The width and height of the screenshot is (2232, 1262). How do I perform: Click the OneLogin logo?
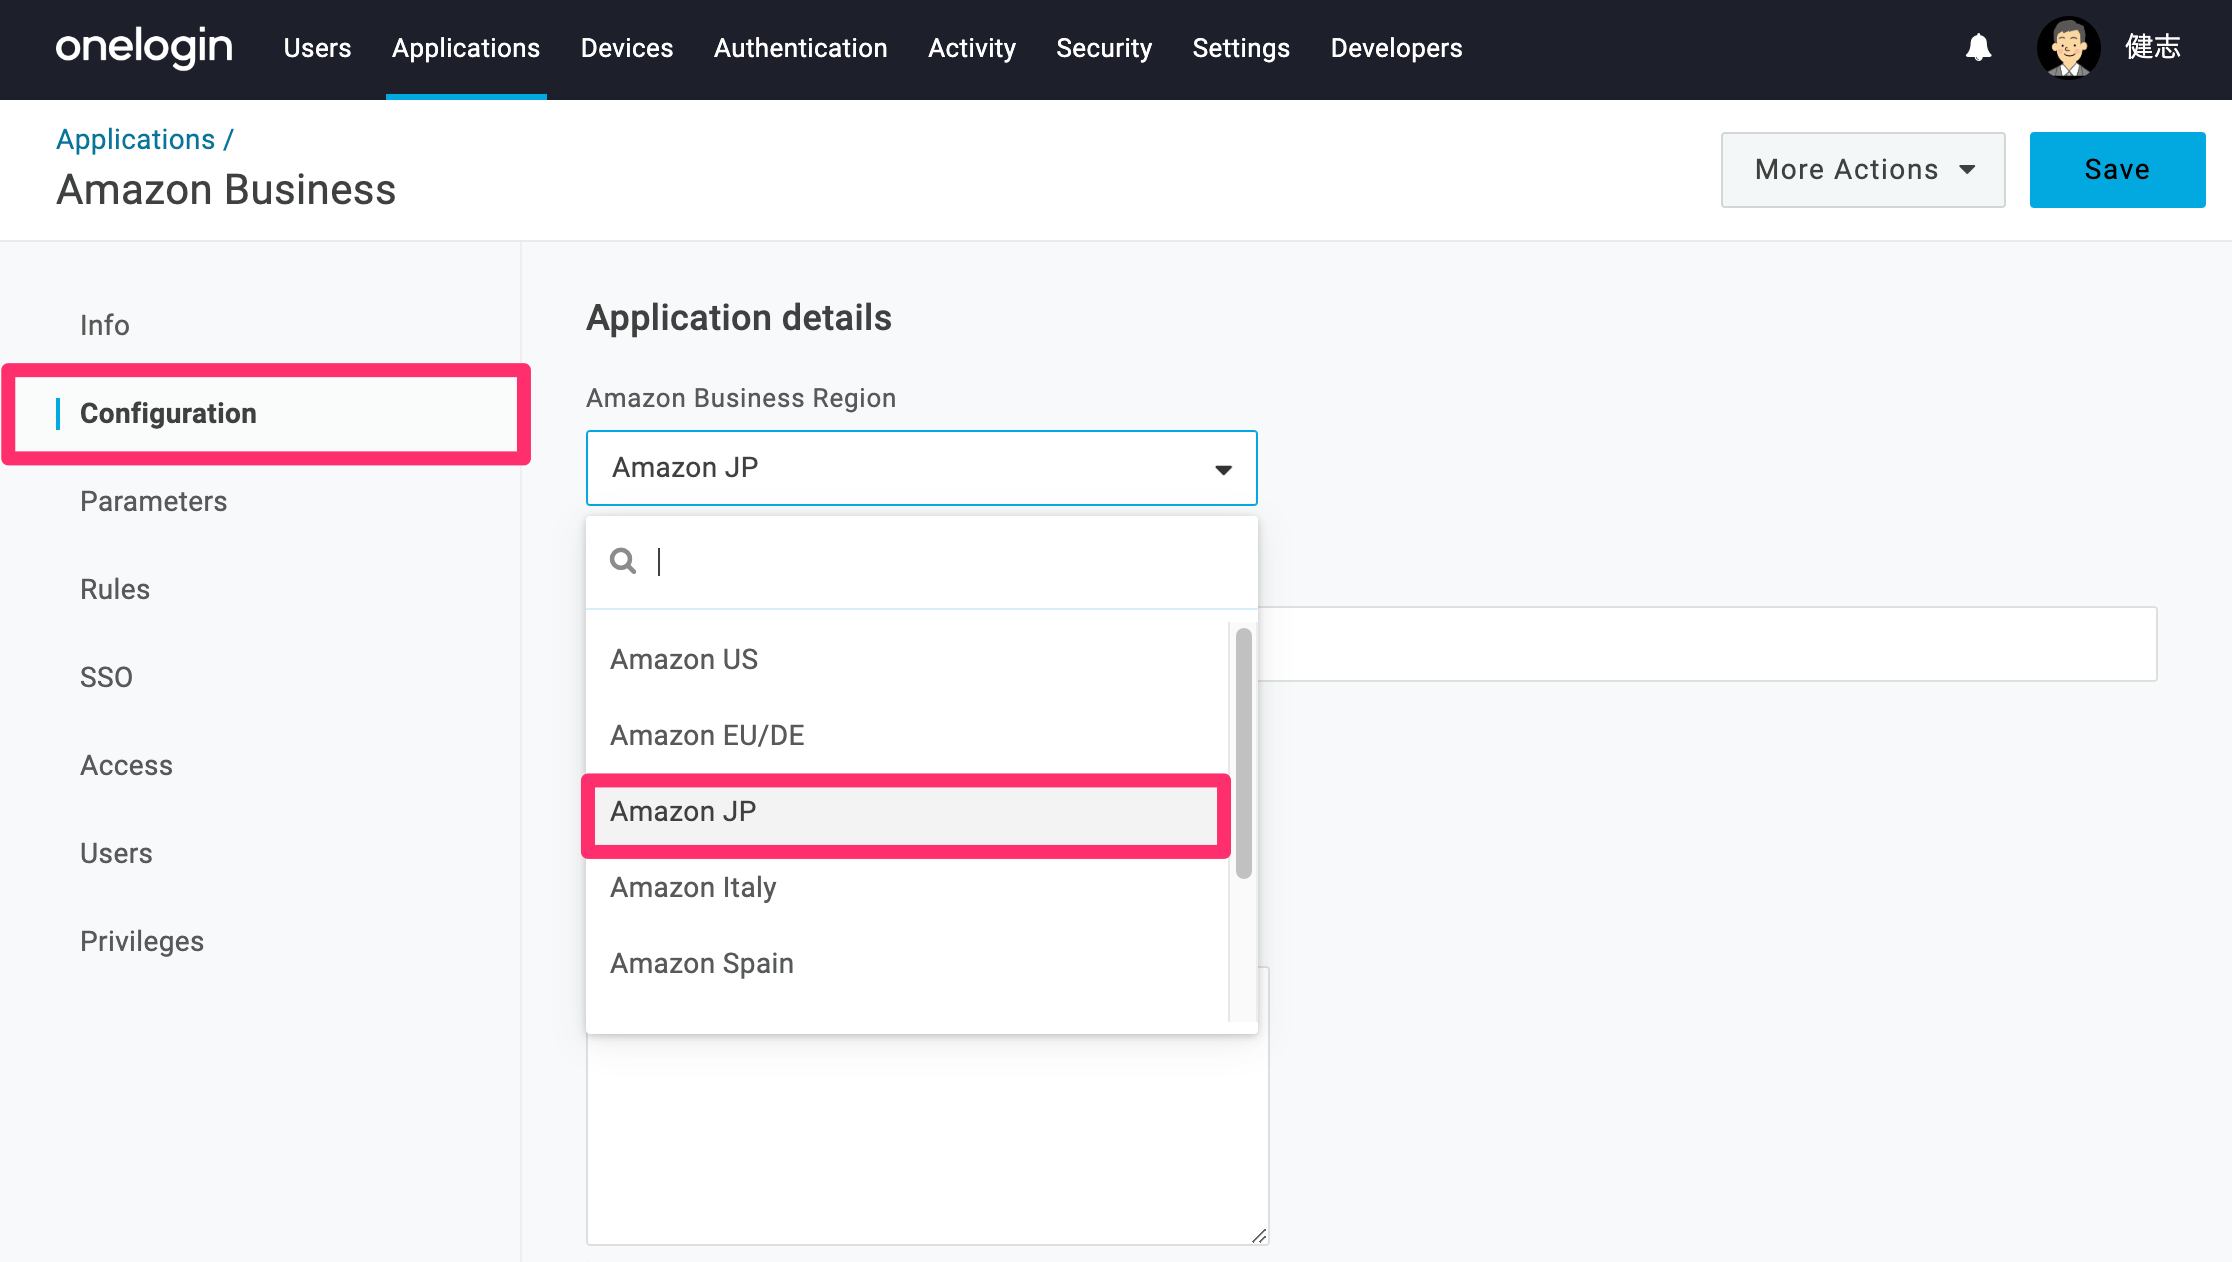coord(144,47)
